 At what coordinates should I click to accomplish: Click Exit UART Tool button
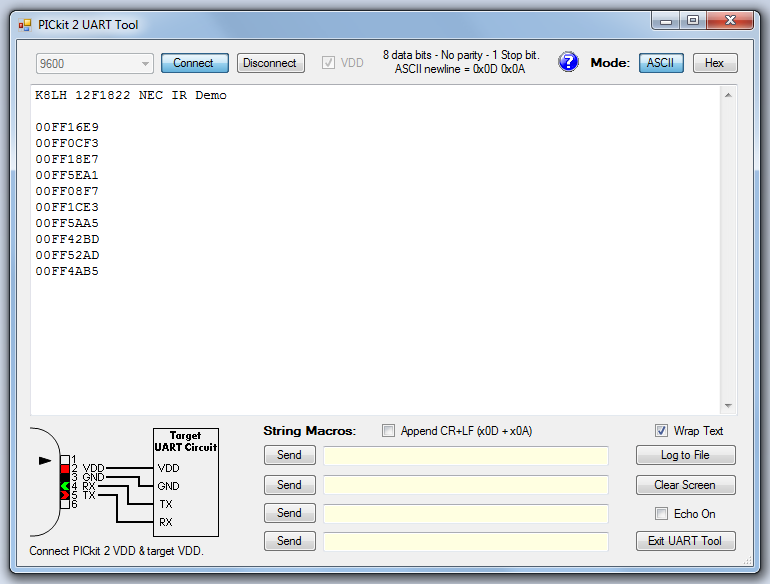click(x=685, y=541)
